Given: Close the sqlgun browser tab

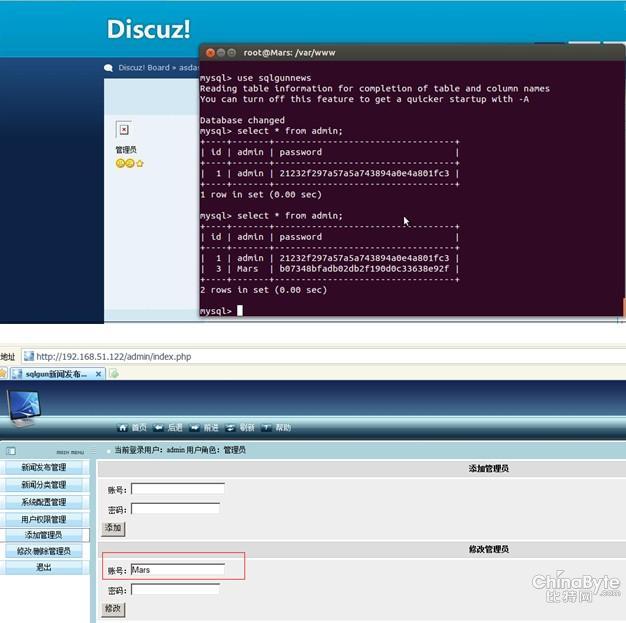Looking at the screenshot, I should 98,374.
